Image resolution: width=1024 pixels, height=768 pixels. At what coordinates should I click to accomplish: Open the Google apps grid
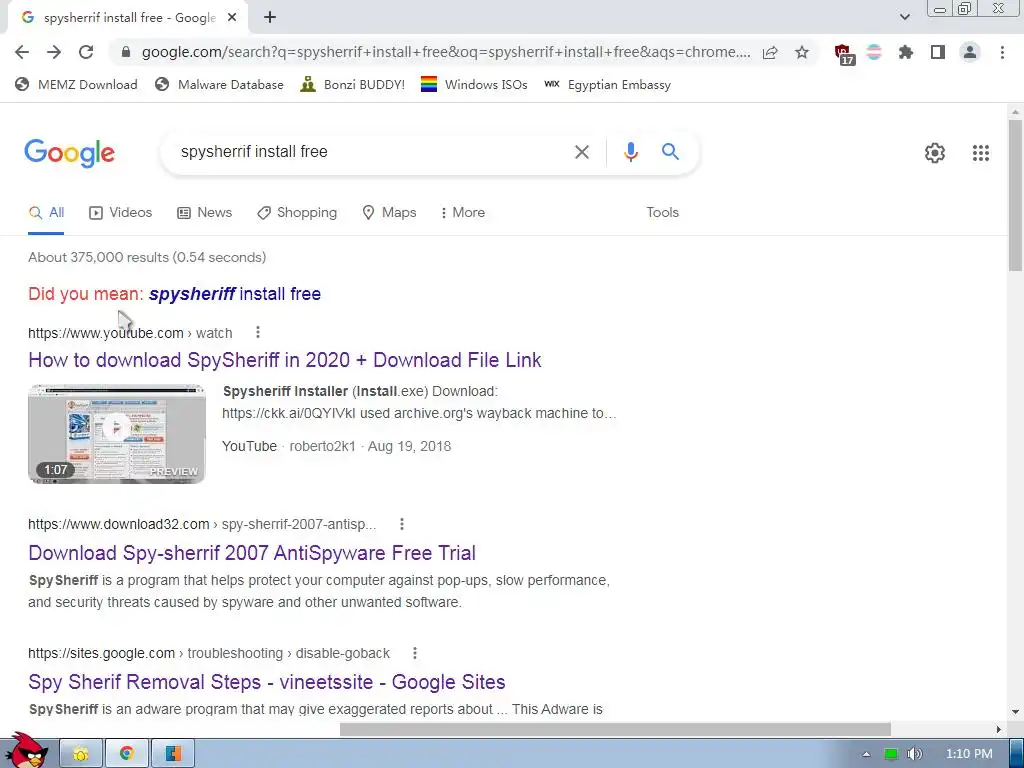pos(980,153)
